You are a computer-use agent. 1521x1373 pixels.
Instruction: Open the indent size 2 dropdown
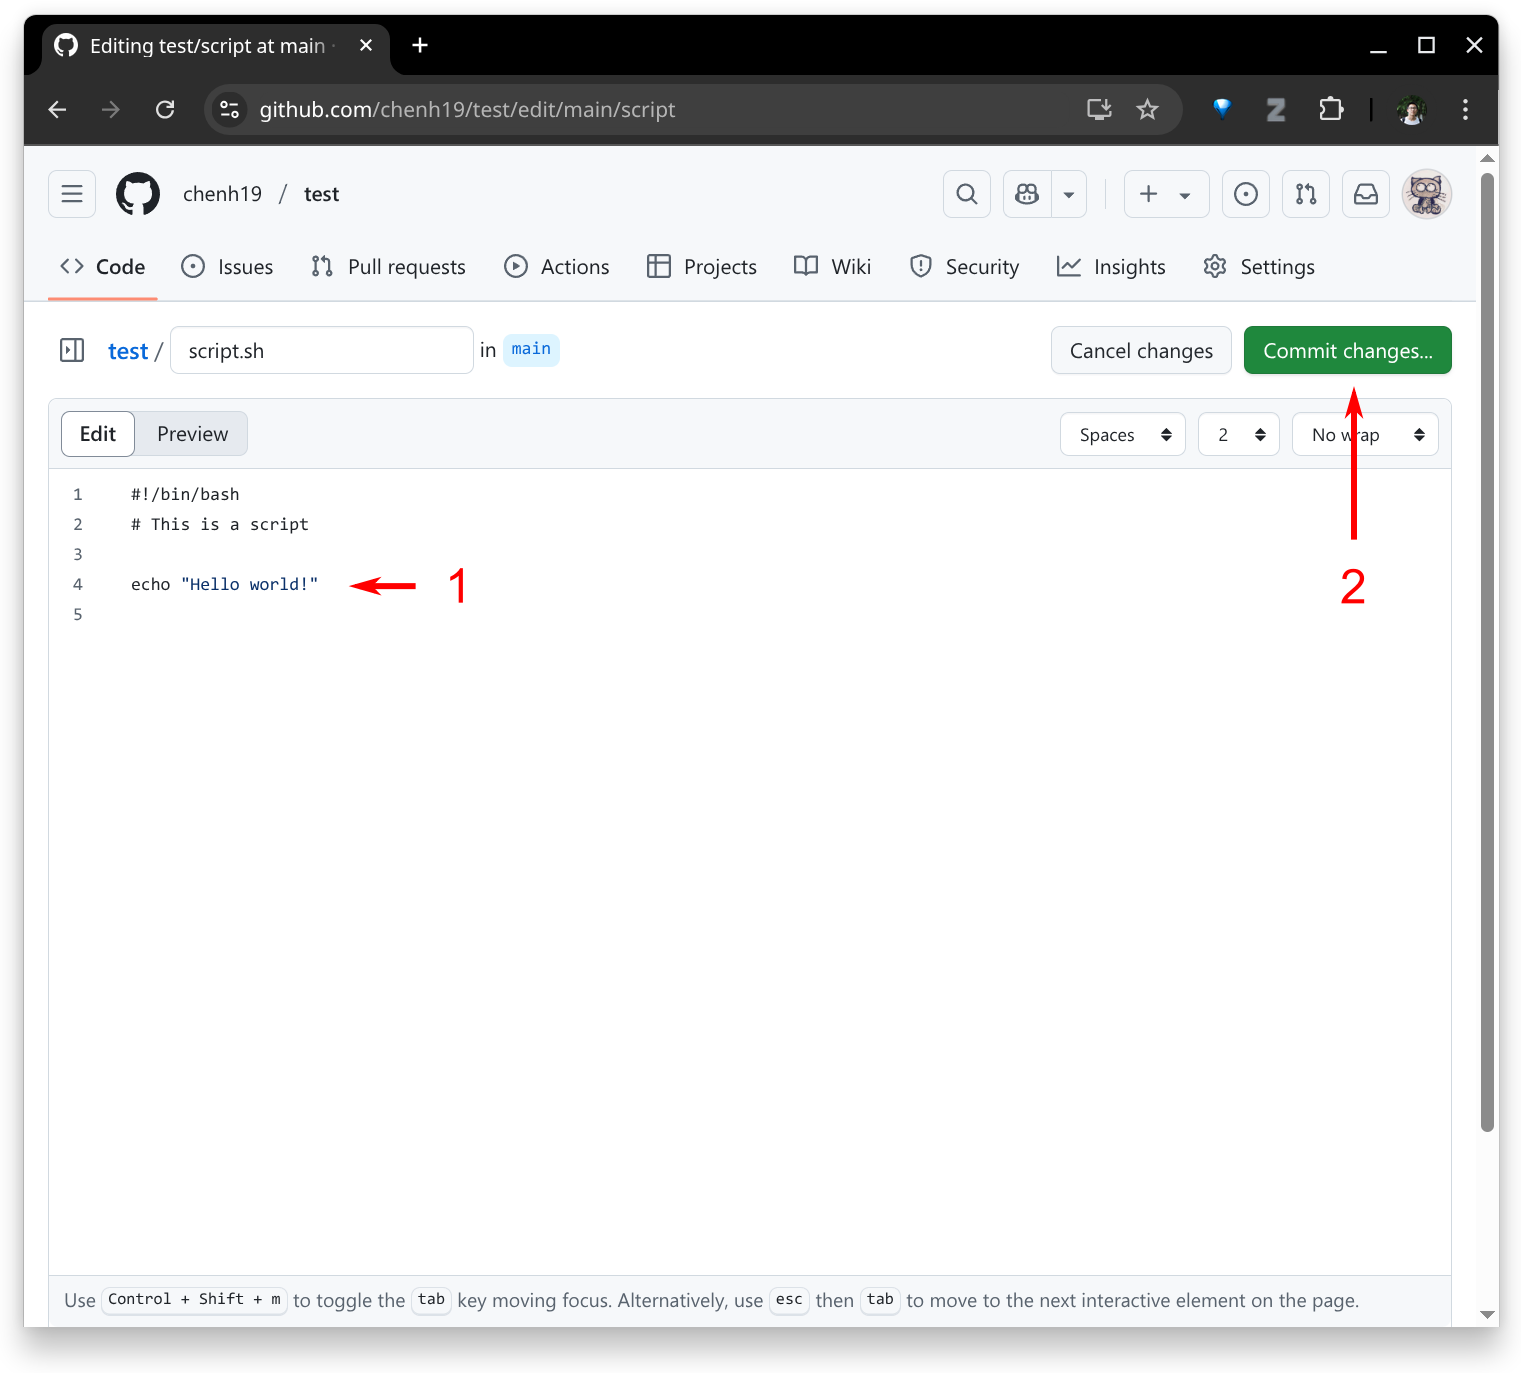(1239, 434)
